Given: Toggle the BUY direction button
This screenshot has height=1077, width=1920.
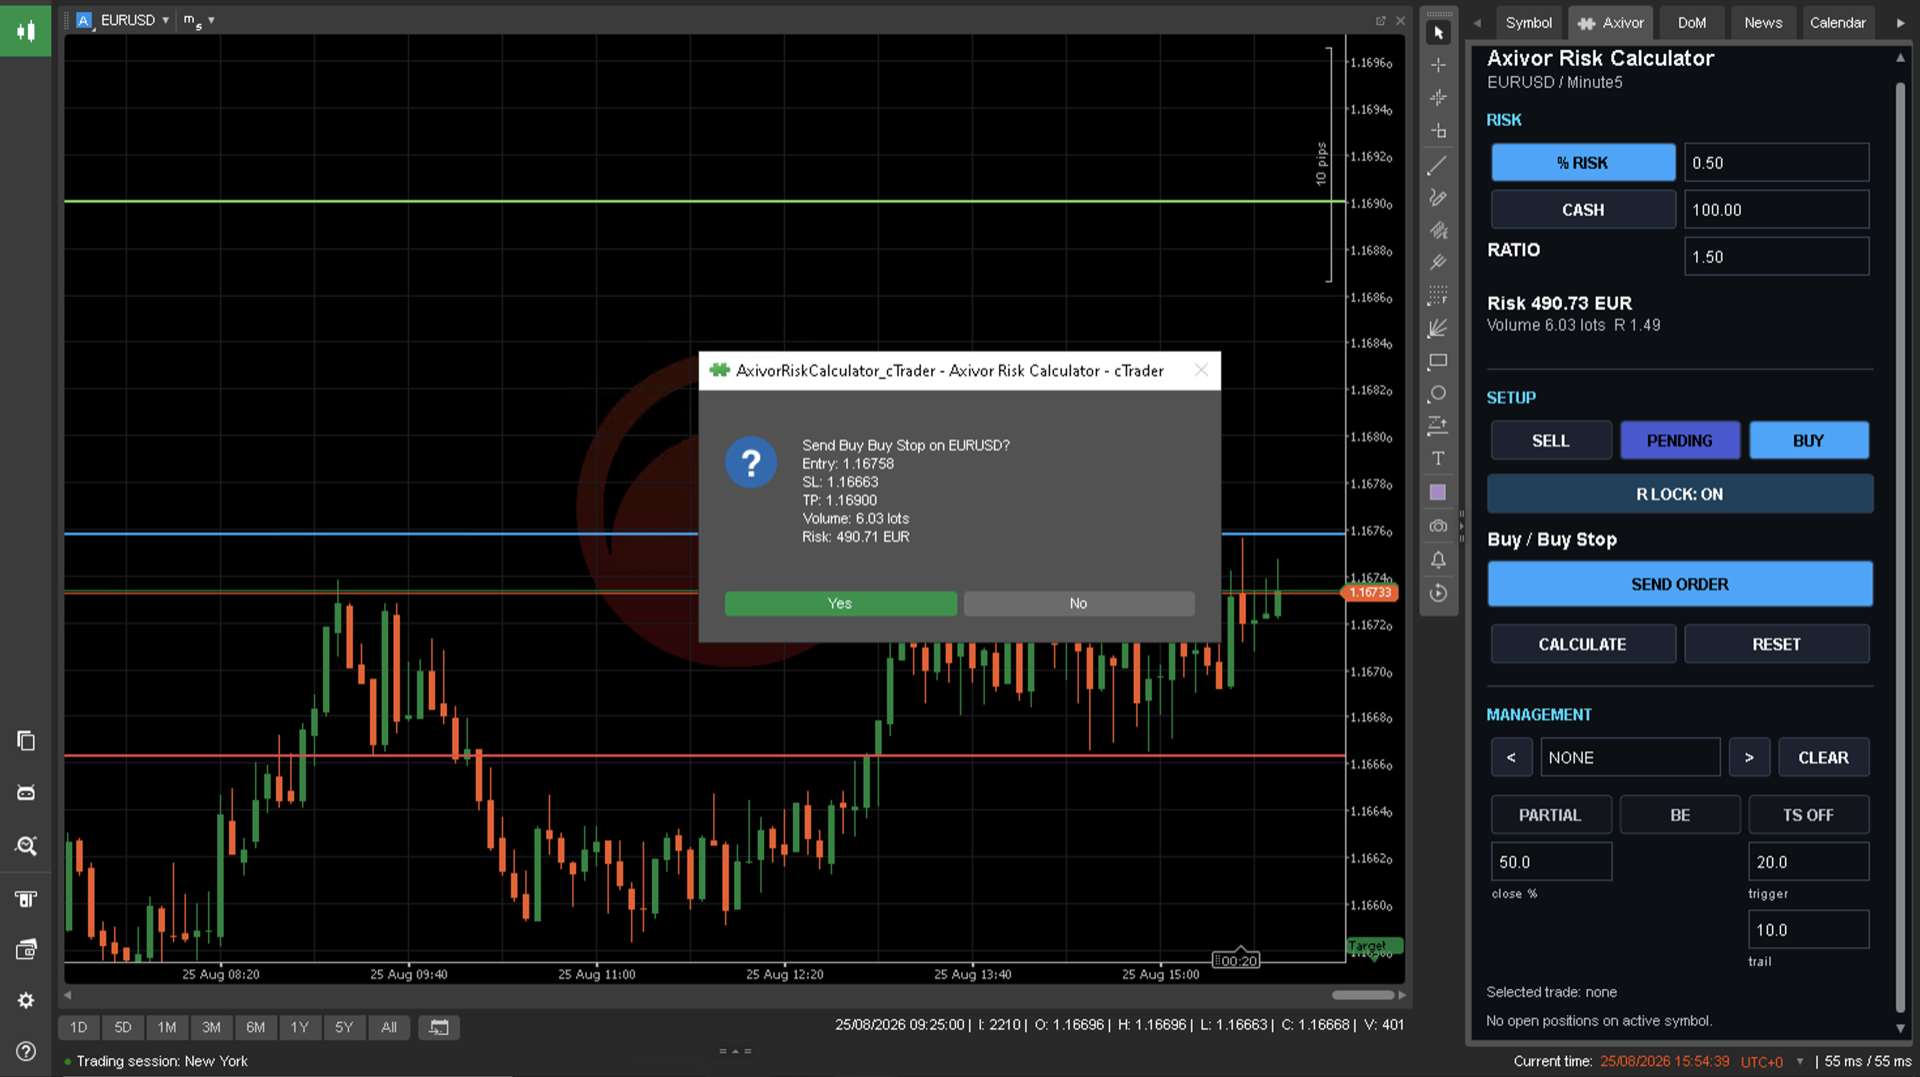Looking at the screenshot, I should [x=1809, y=441].
